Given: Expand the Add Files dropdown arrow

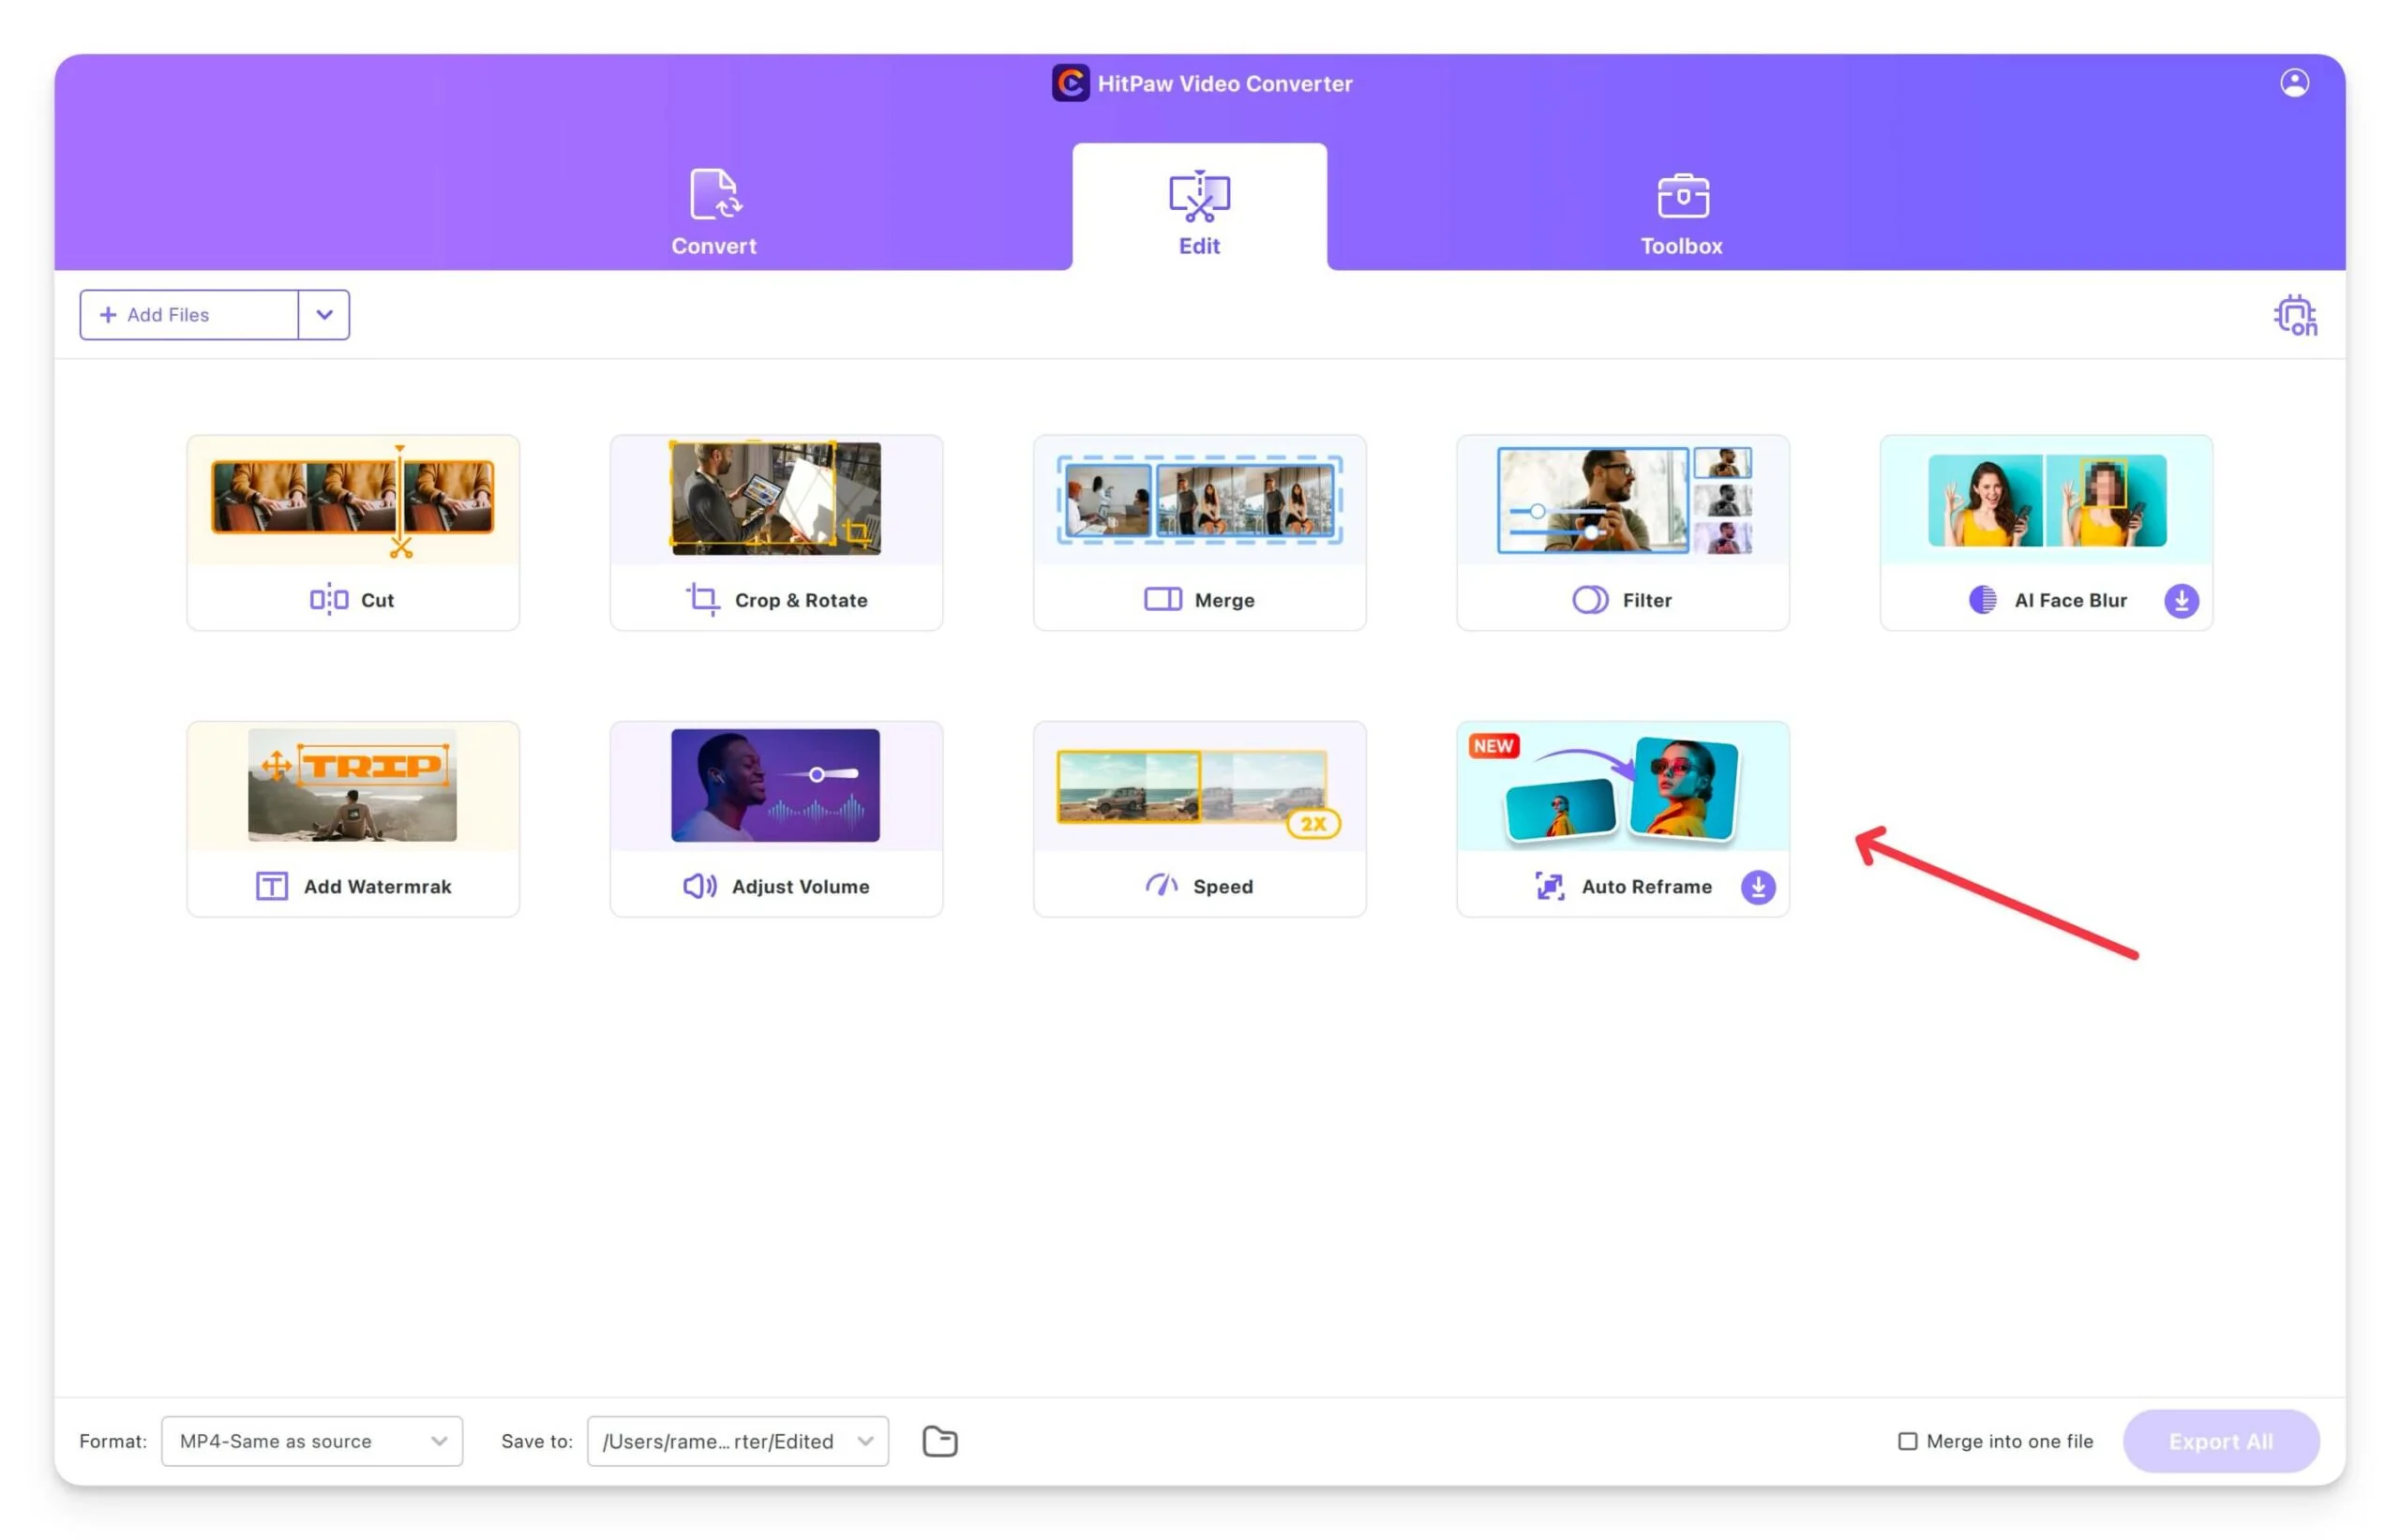Looking at the screenshot, I should click(324, 315).
